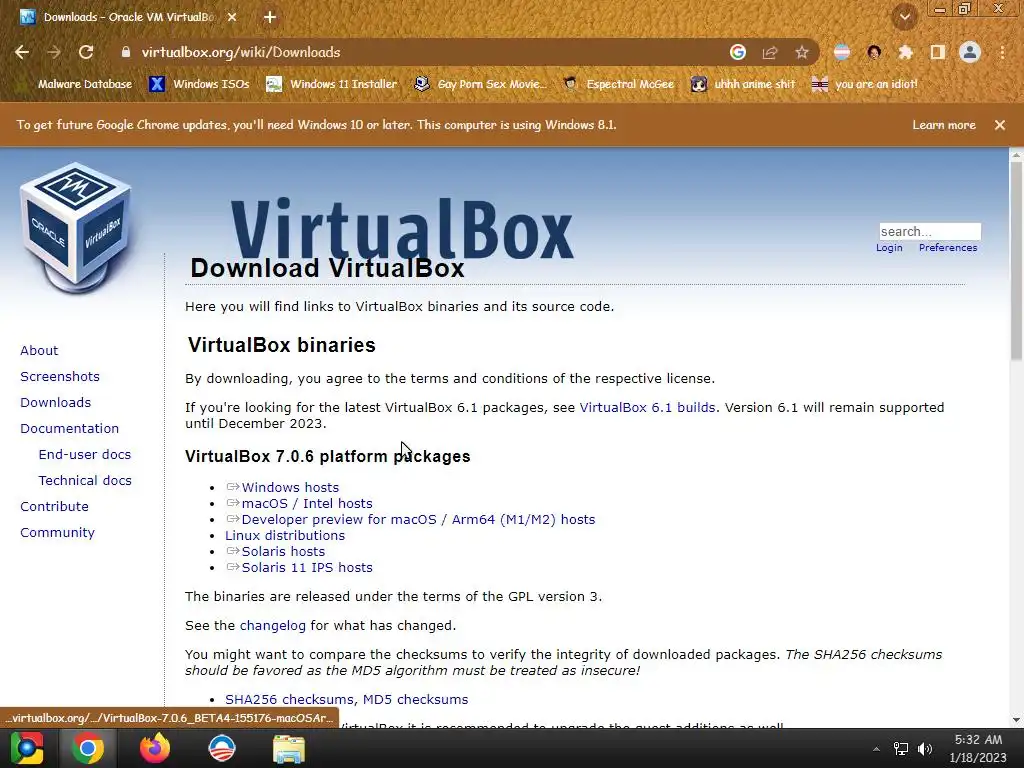Open the Windows 11 Installer bookmark
The width and height of the screenshot is (1024, 768).
(x=332, y=84)
